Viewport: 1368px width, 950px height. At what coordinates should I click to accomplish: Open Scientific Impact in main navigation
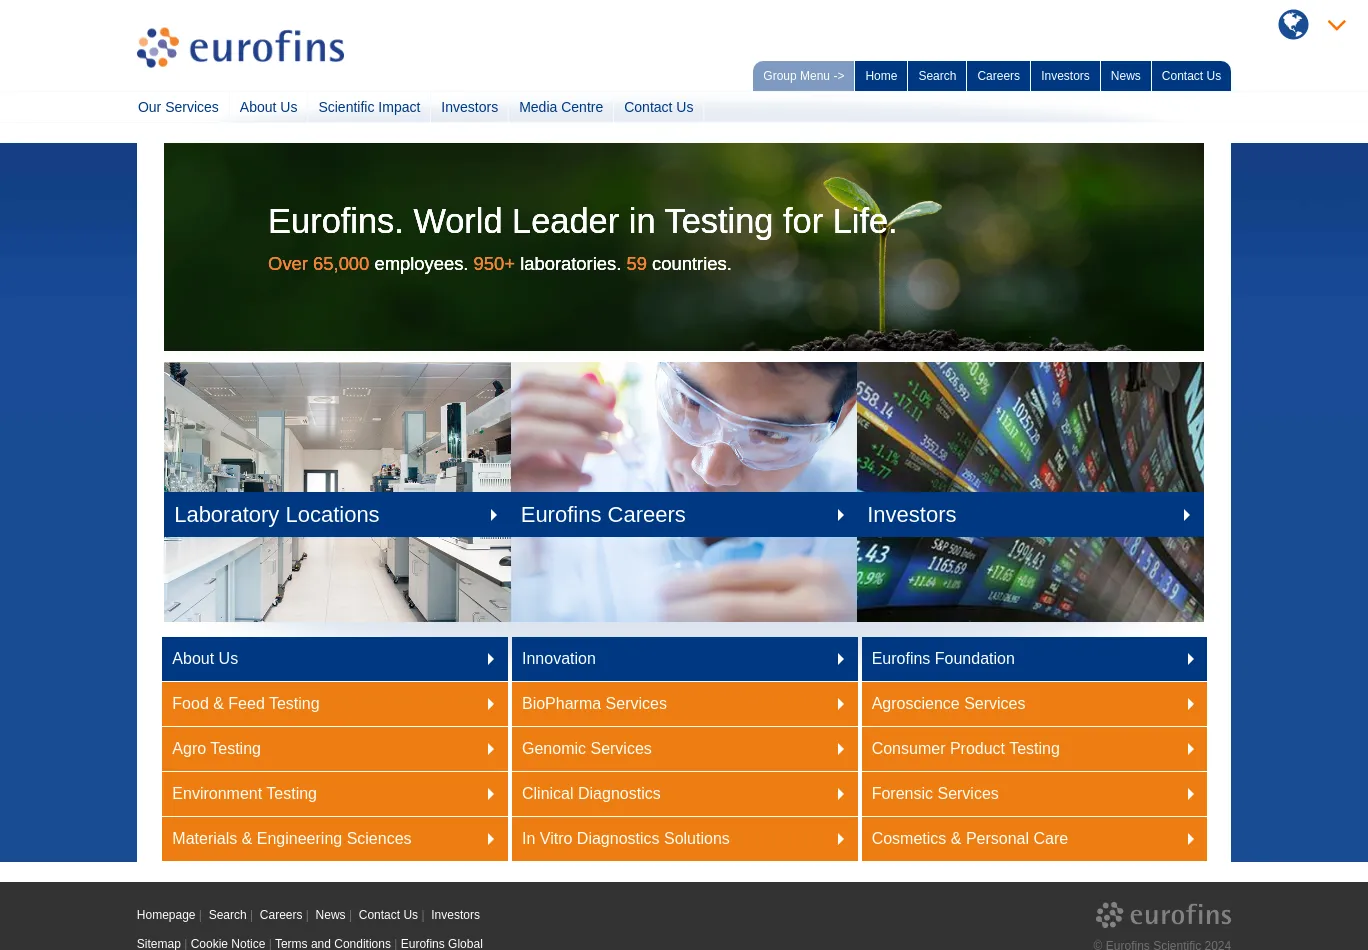tap(369, 107)
